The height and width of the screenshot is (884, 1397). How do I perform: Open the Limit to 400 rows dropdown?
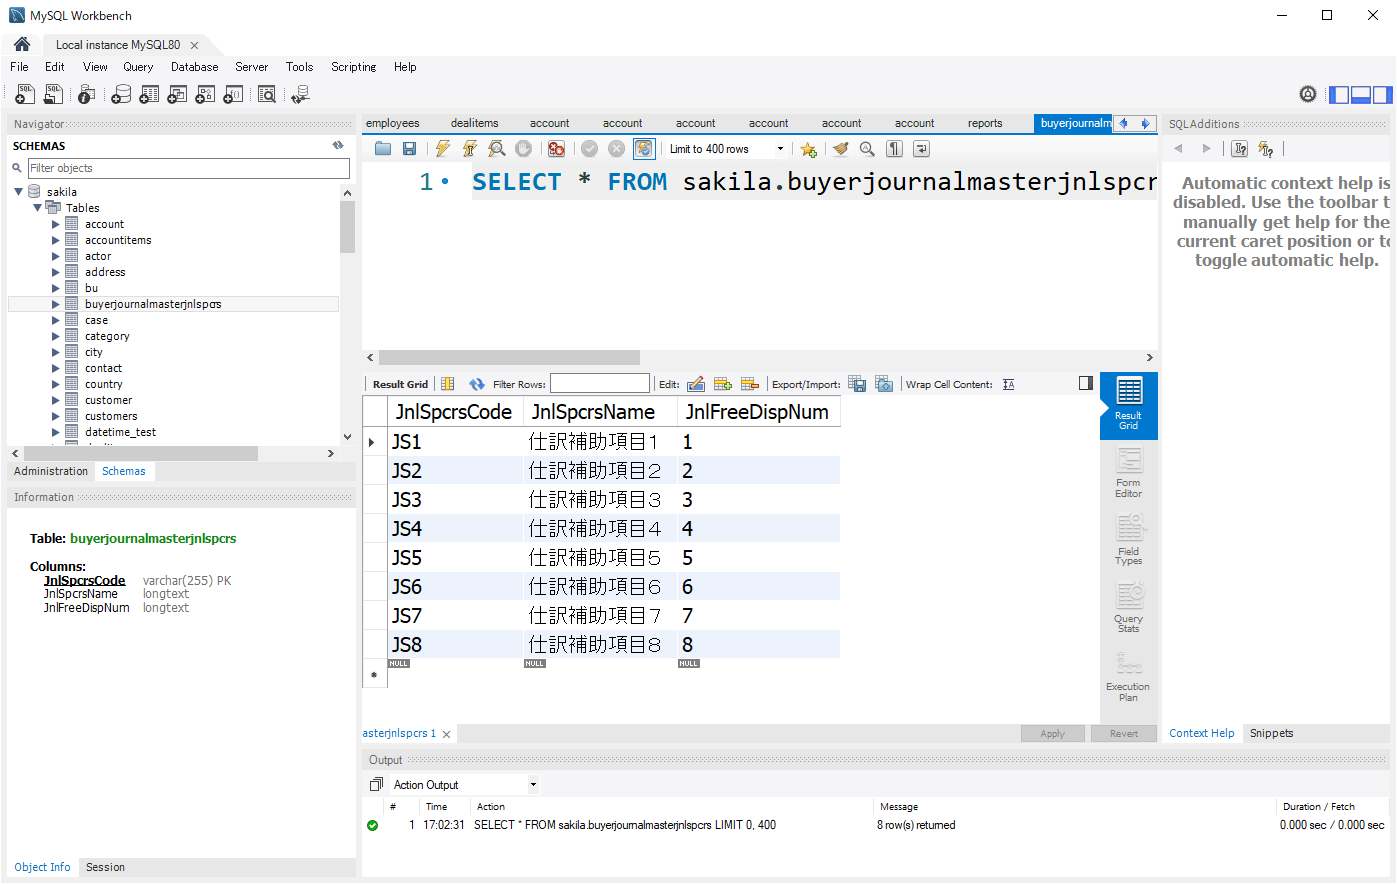tap(780, 149)
